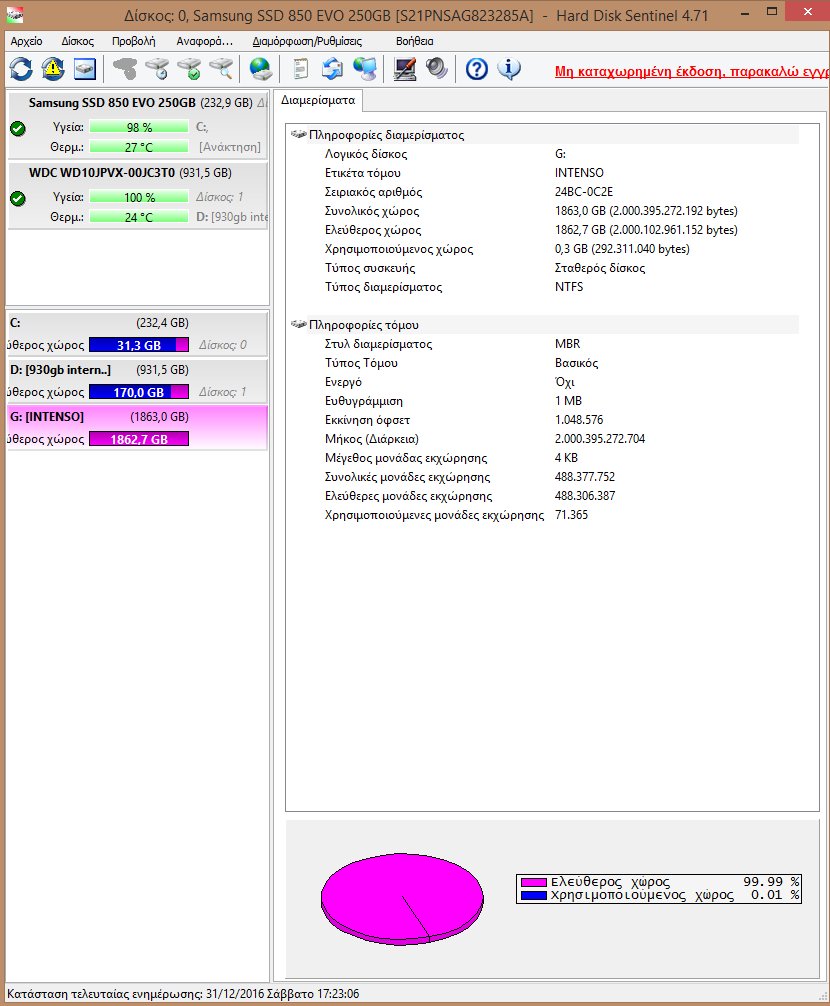
Task: Click the Σταθερός δίσκος device type value
Action: [600, 268]
